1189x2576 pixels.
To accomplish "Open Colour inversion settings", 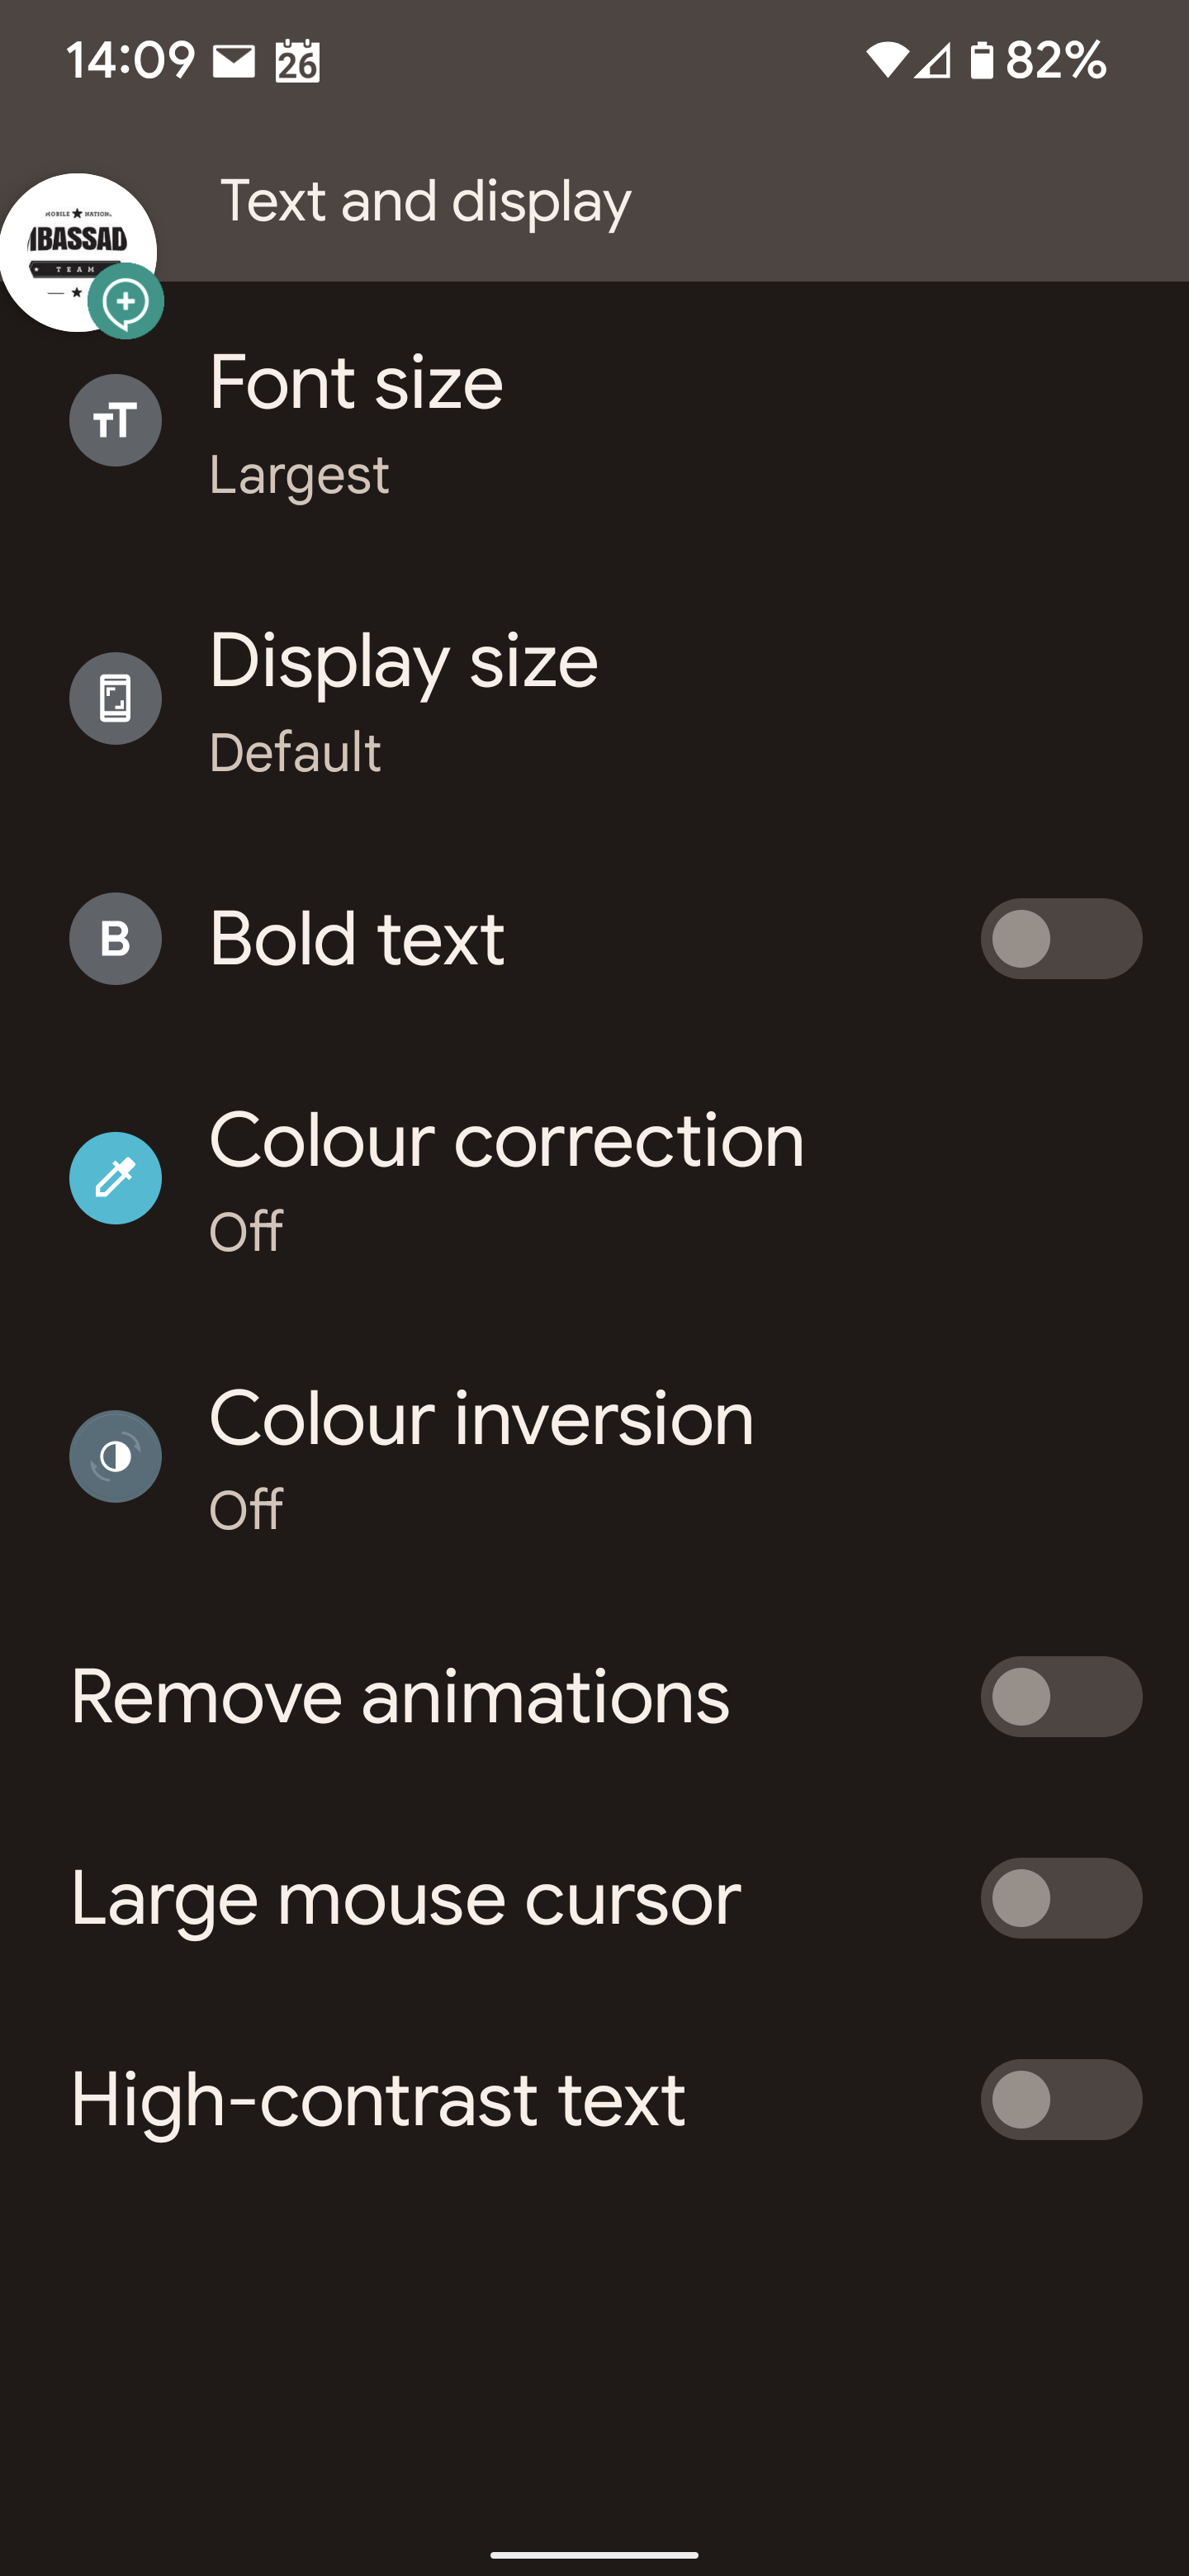I will 594,1456.
